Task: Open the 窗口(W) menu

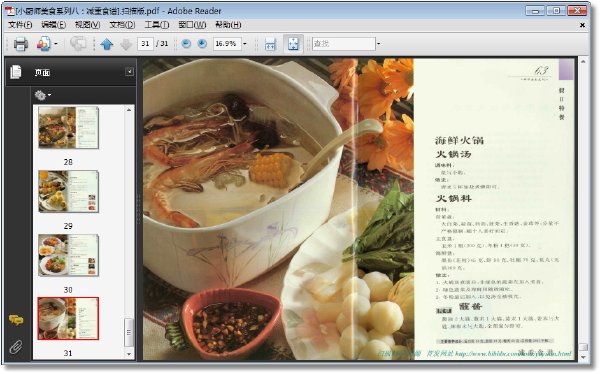Action: (192, 25)
